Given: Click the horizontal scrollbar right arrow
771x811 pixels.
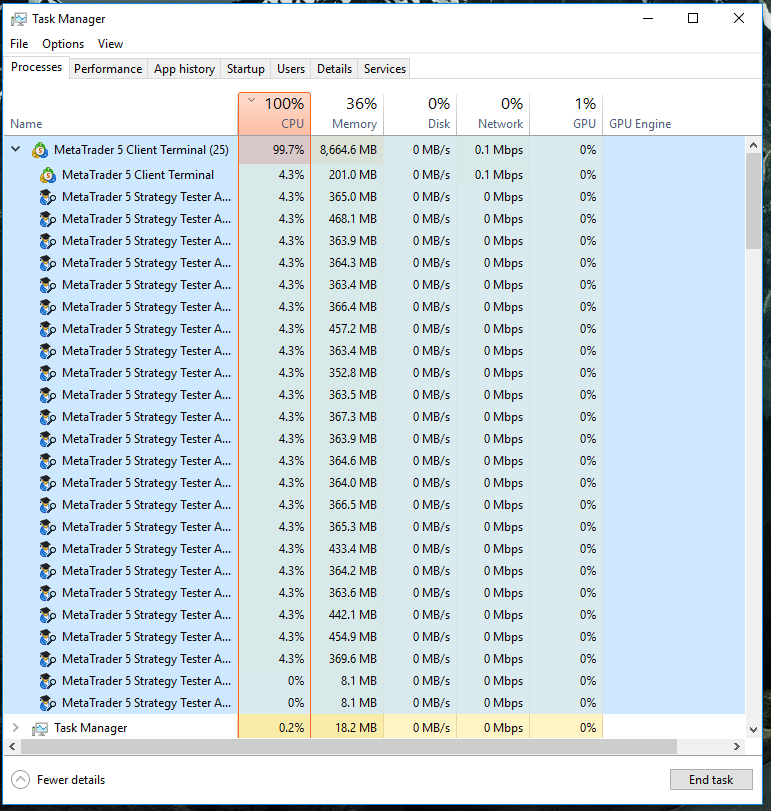Looking at the screenshot, I should click(x=737, y=746).
